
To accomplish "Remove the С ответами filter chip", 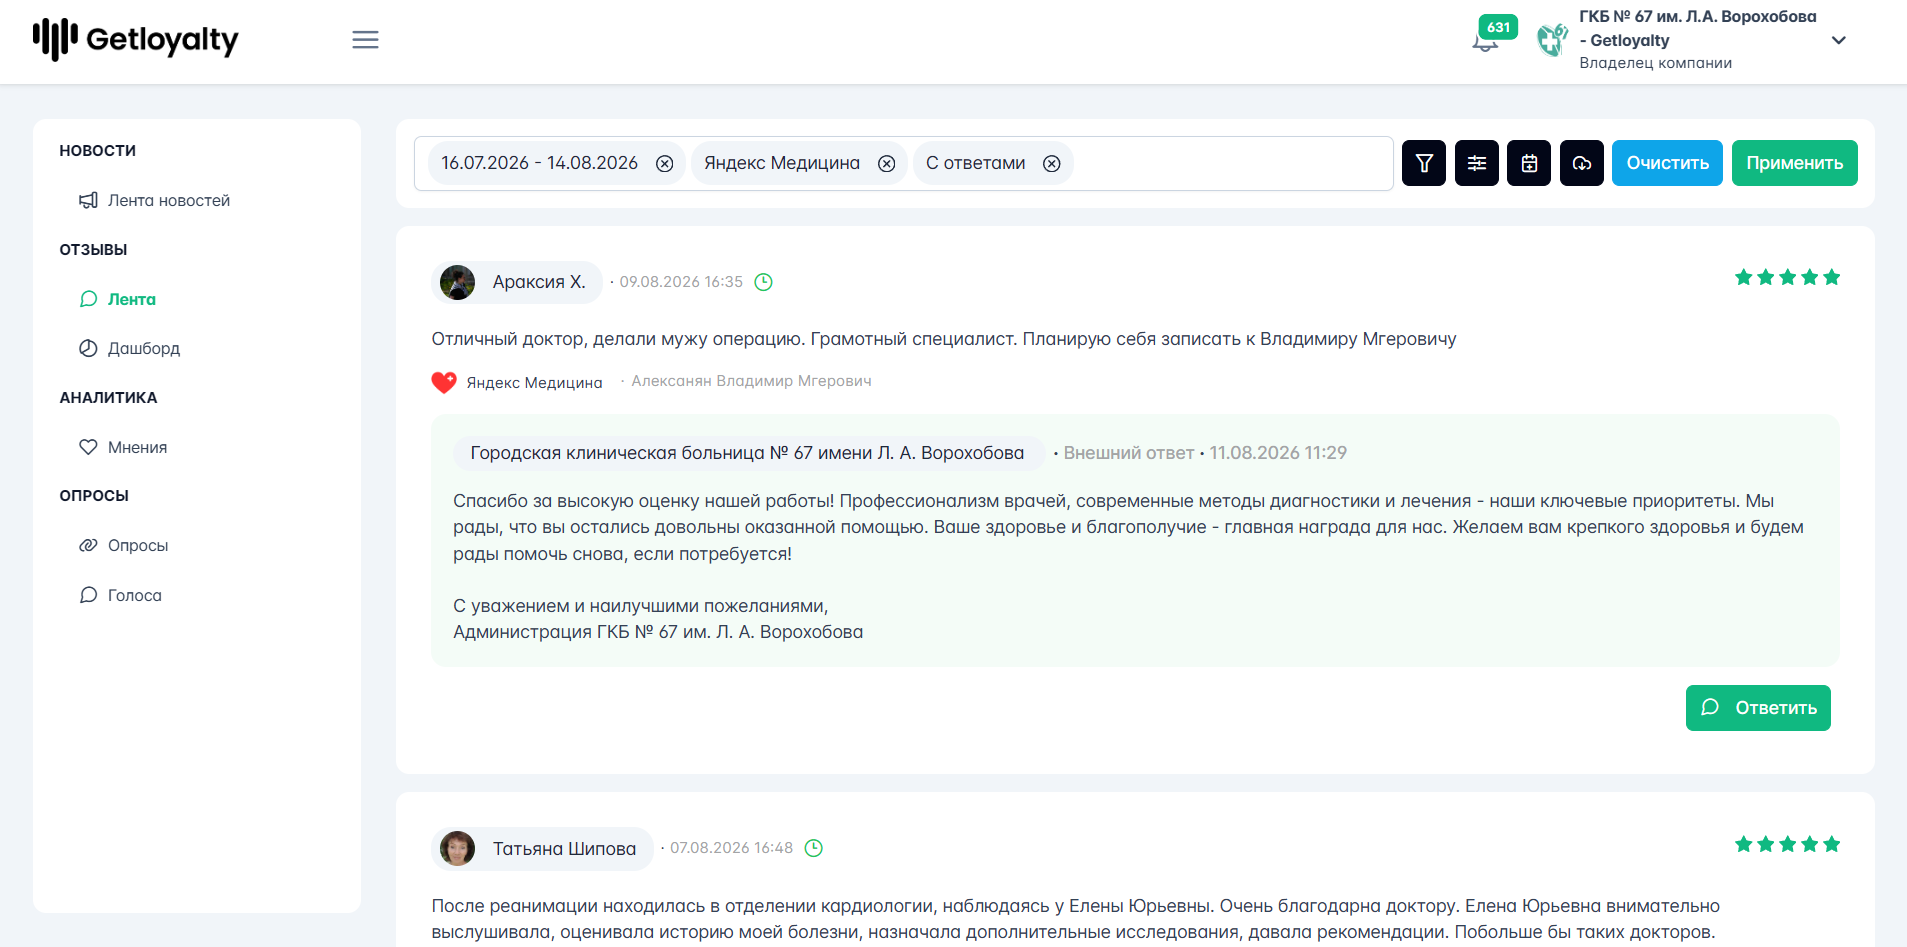I will coord(1052,164).
